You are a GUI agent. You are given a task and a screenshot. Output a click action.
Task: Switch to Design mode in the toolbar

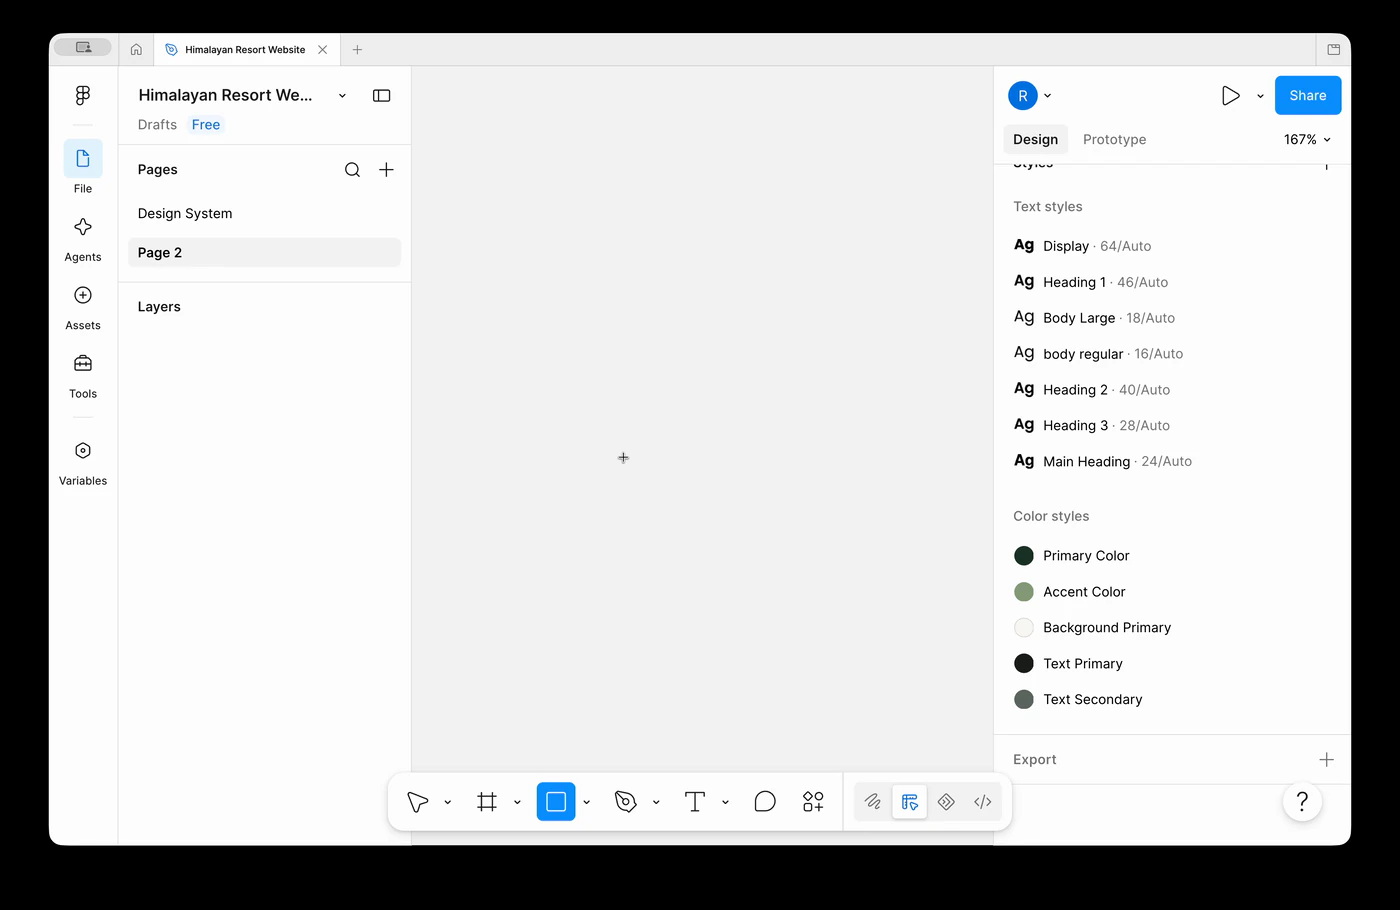(x=909, y=802)
